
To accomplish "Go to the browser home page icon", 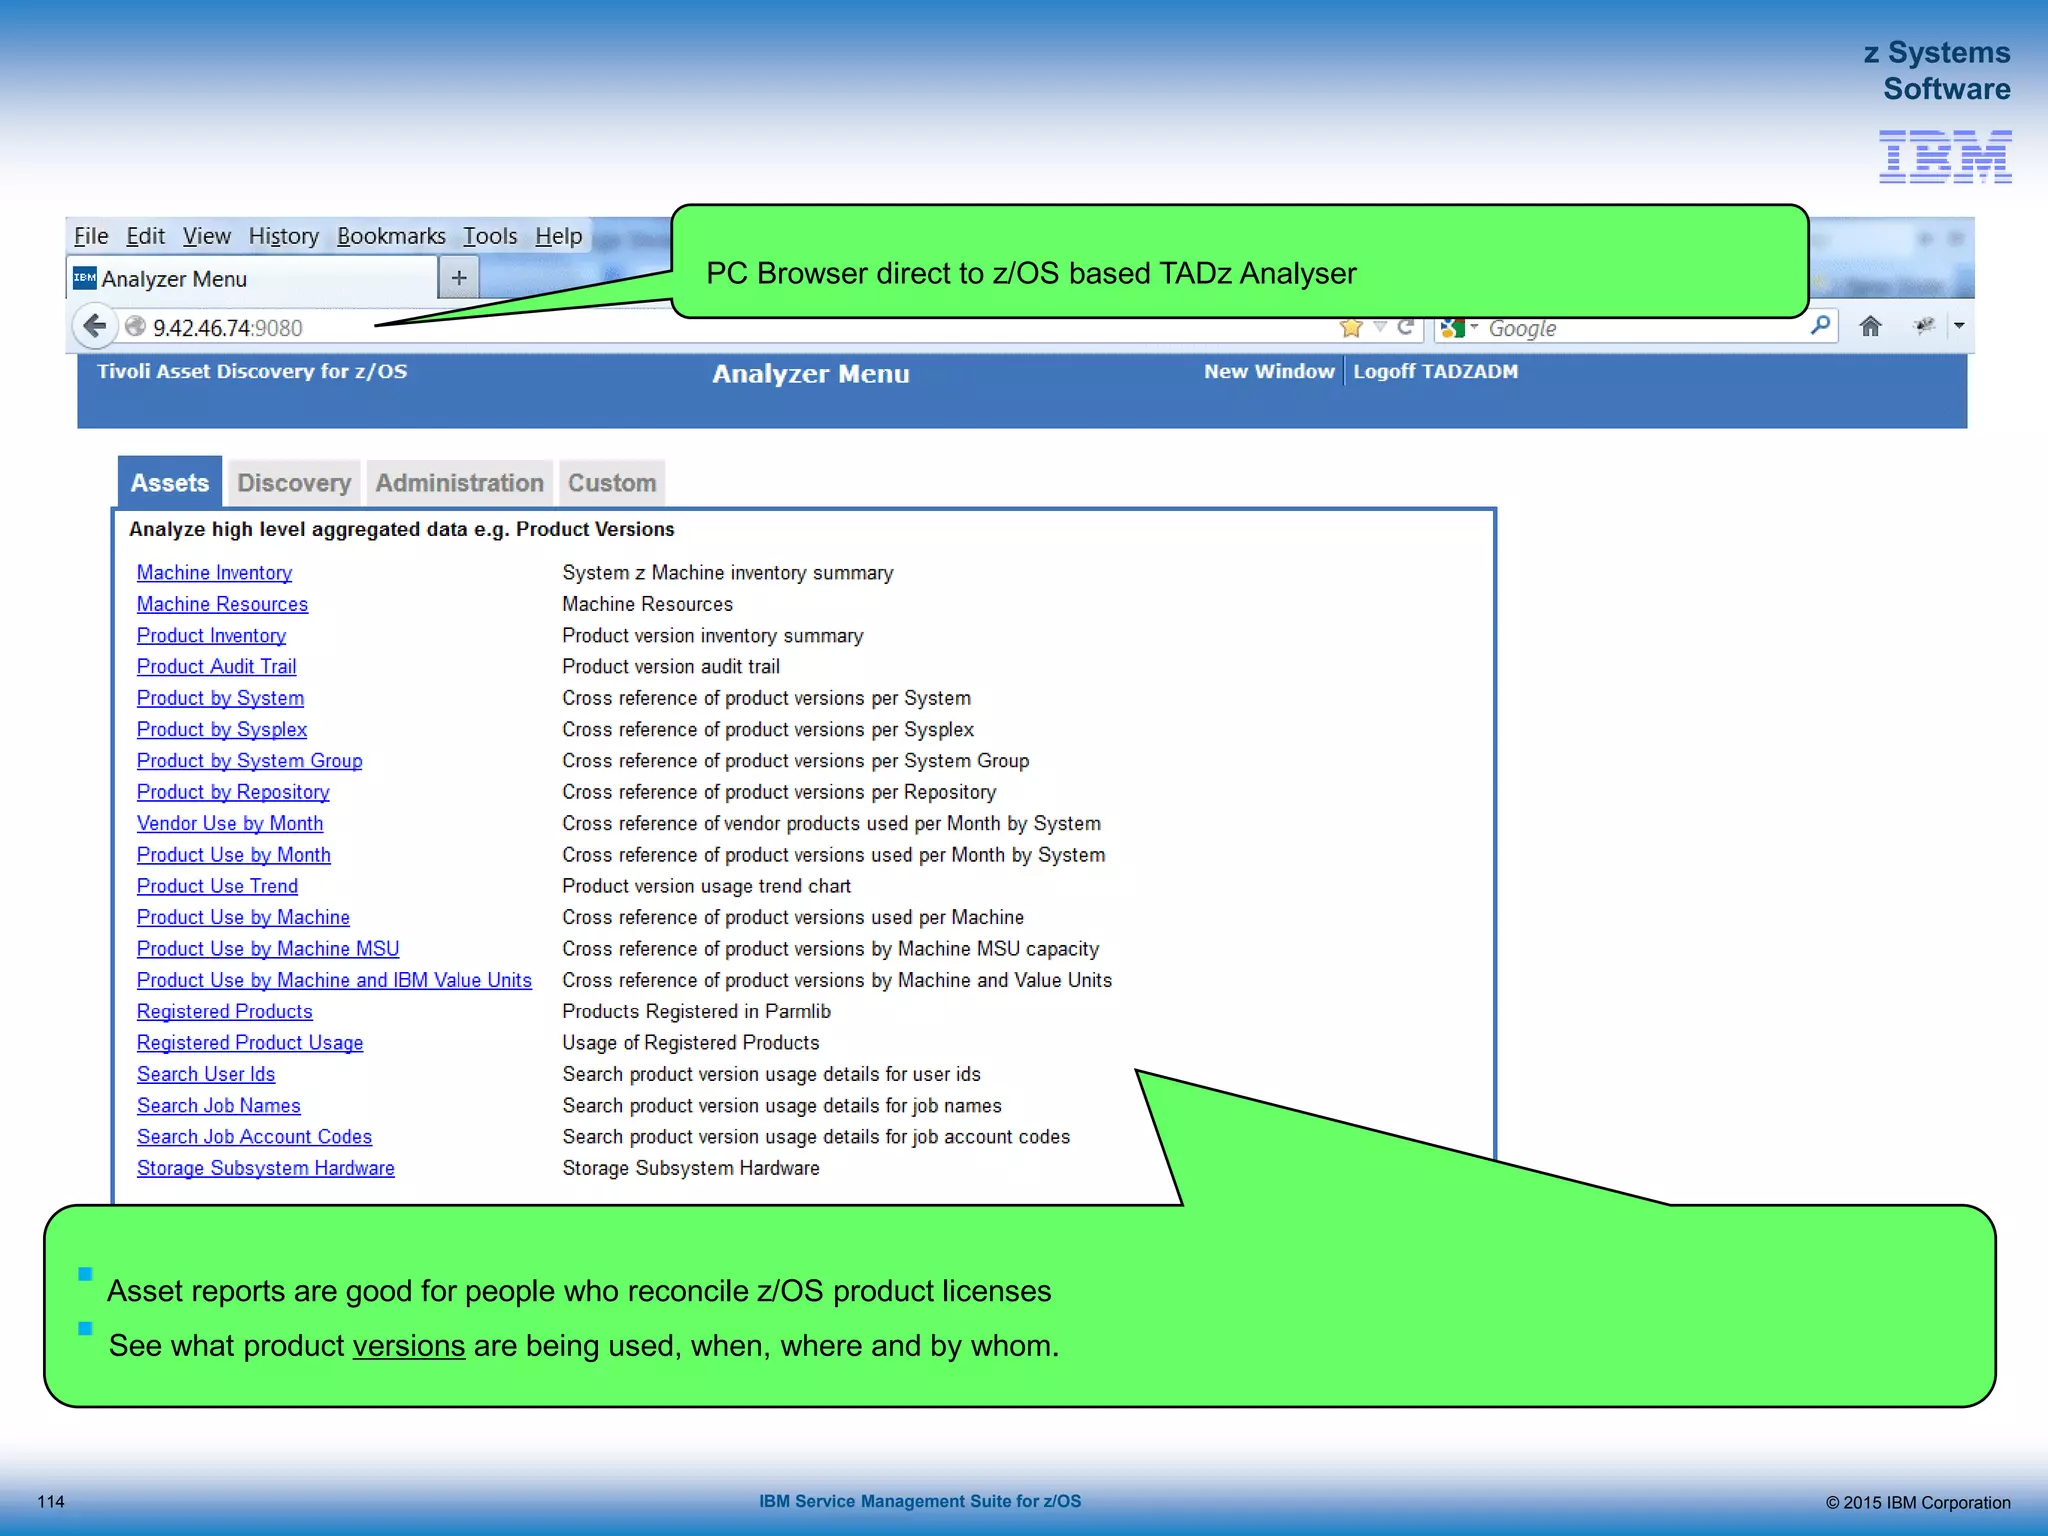I will (1870, 326).
